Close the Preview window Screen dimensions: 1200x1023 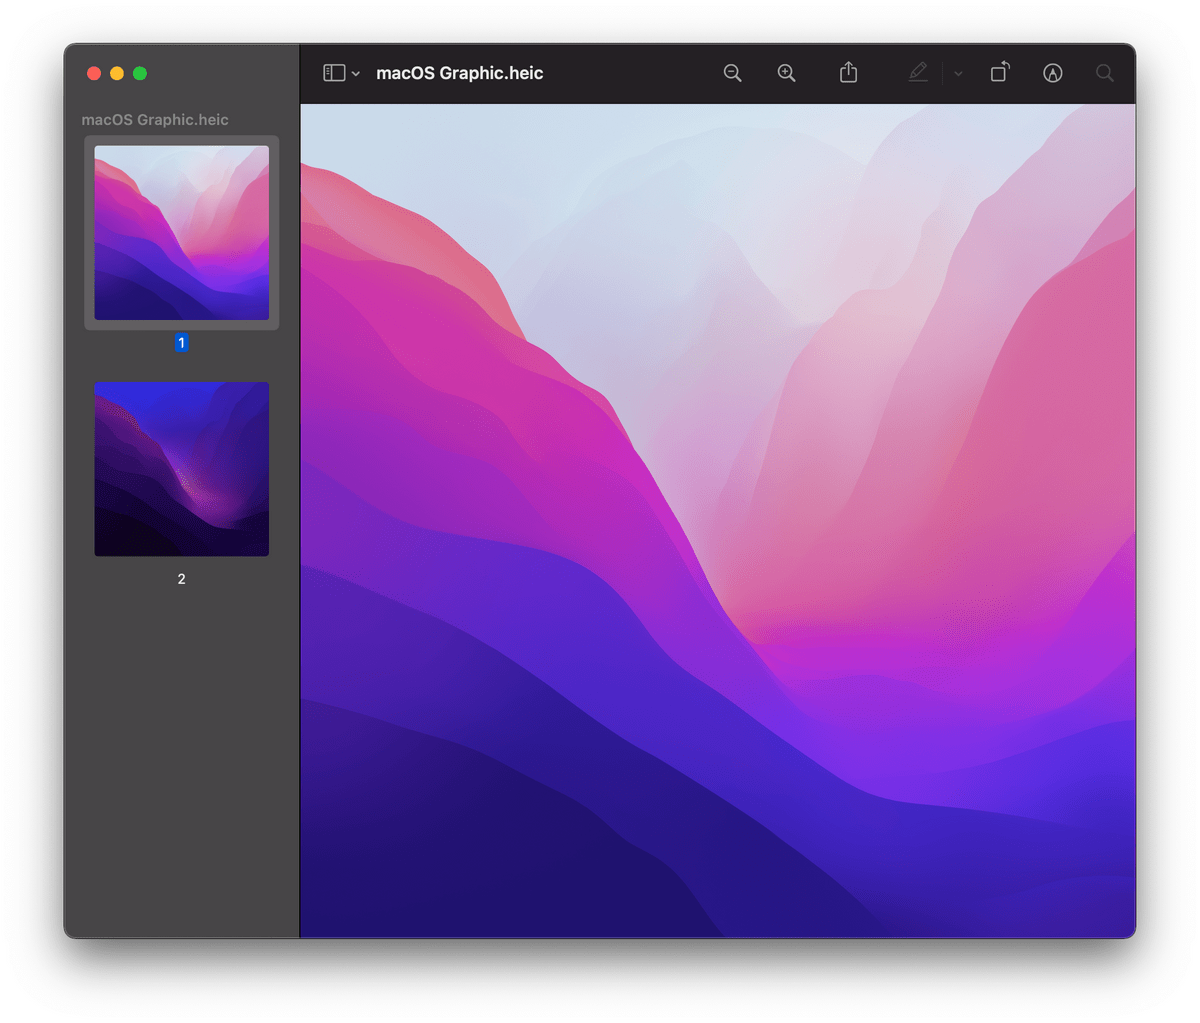(x=94, y=73)
